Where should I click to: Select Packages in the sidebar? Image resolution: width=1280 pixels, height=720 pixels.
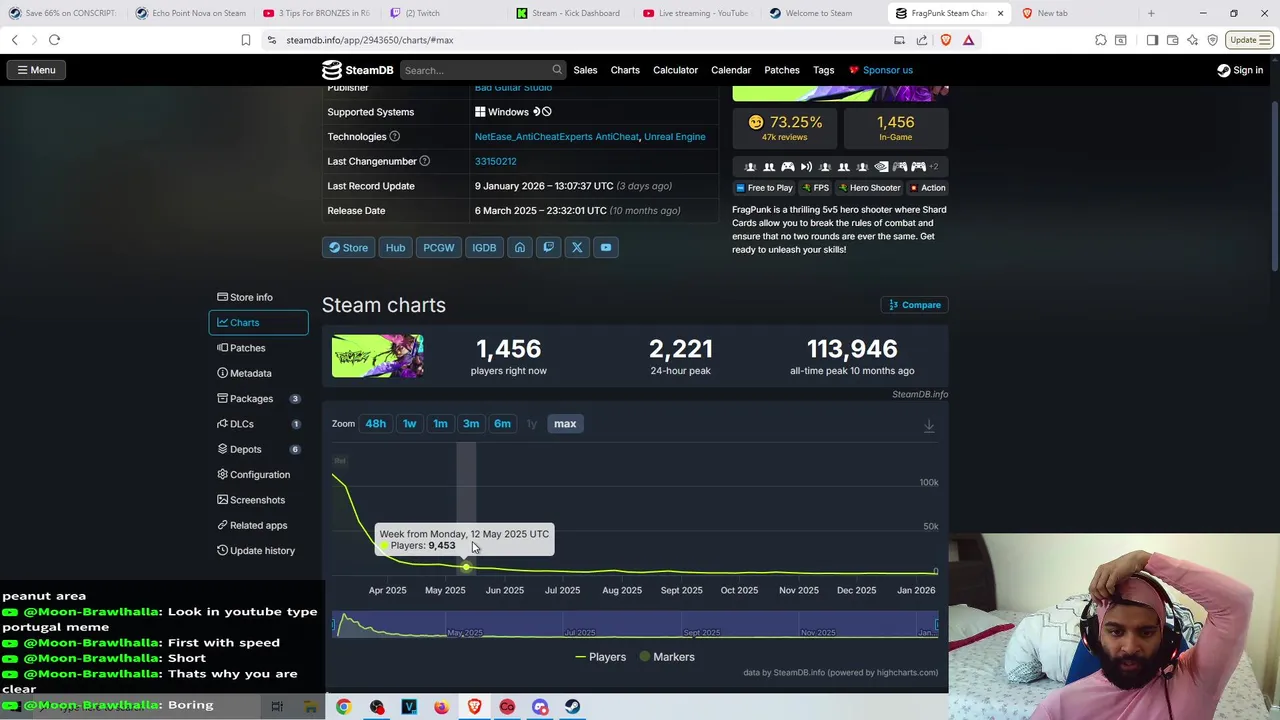point(258,399)
